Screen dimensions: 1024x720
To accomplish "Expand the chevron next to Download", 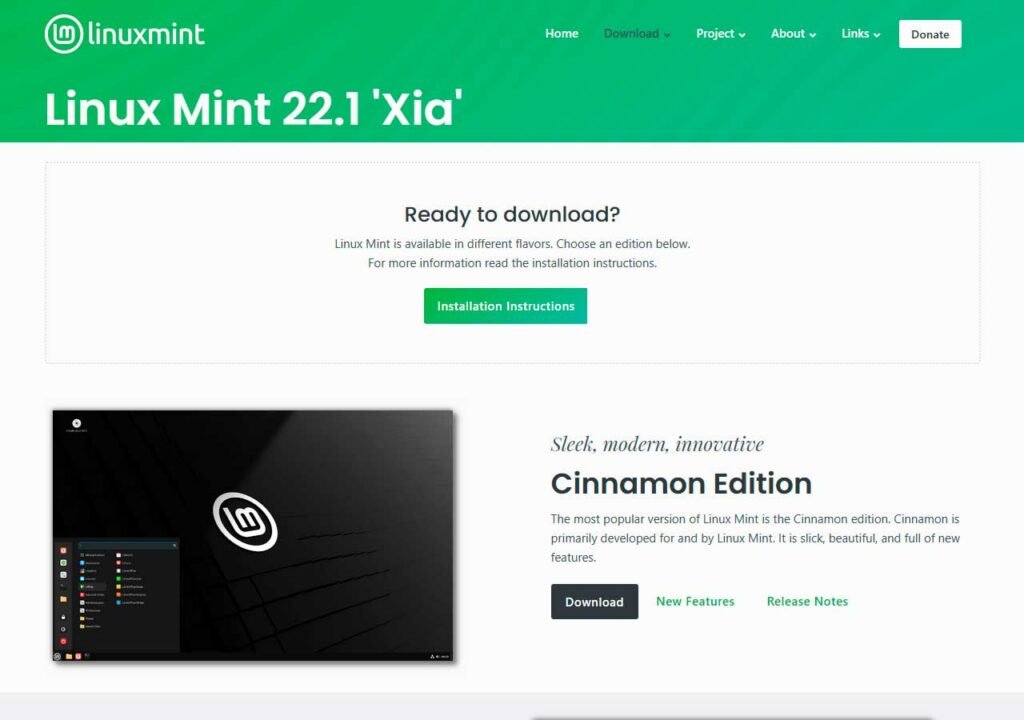I will [x=667, y=35].
